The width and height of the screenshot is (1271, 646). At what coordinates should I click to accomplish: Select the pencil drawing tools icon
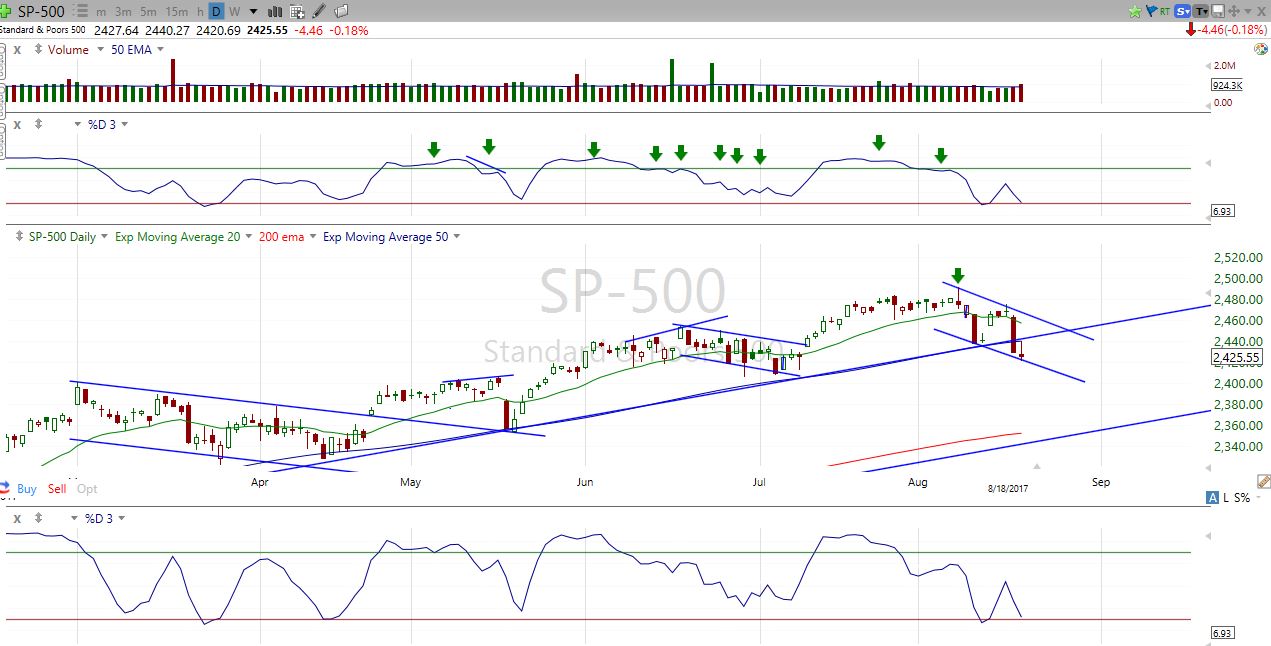[319, 12]
